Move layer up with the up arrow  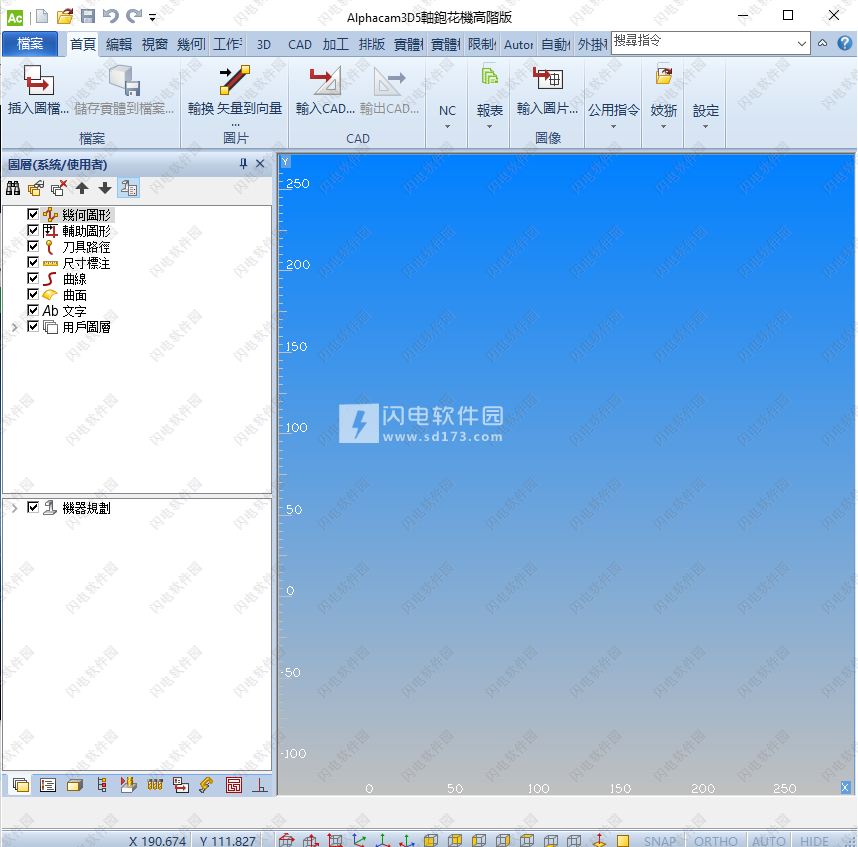click(82, 188)
